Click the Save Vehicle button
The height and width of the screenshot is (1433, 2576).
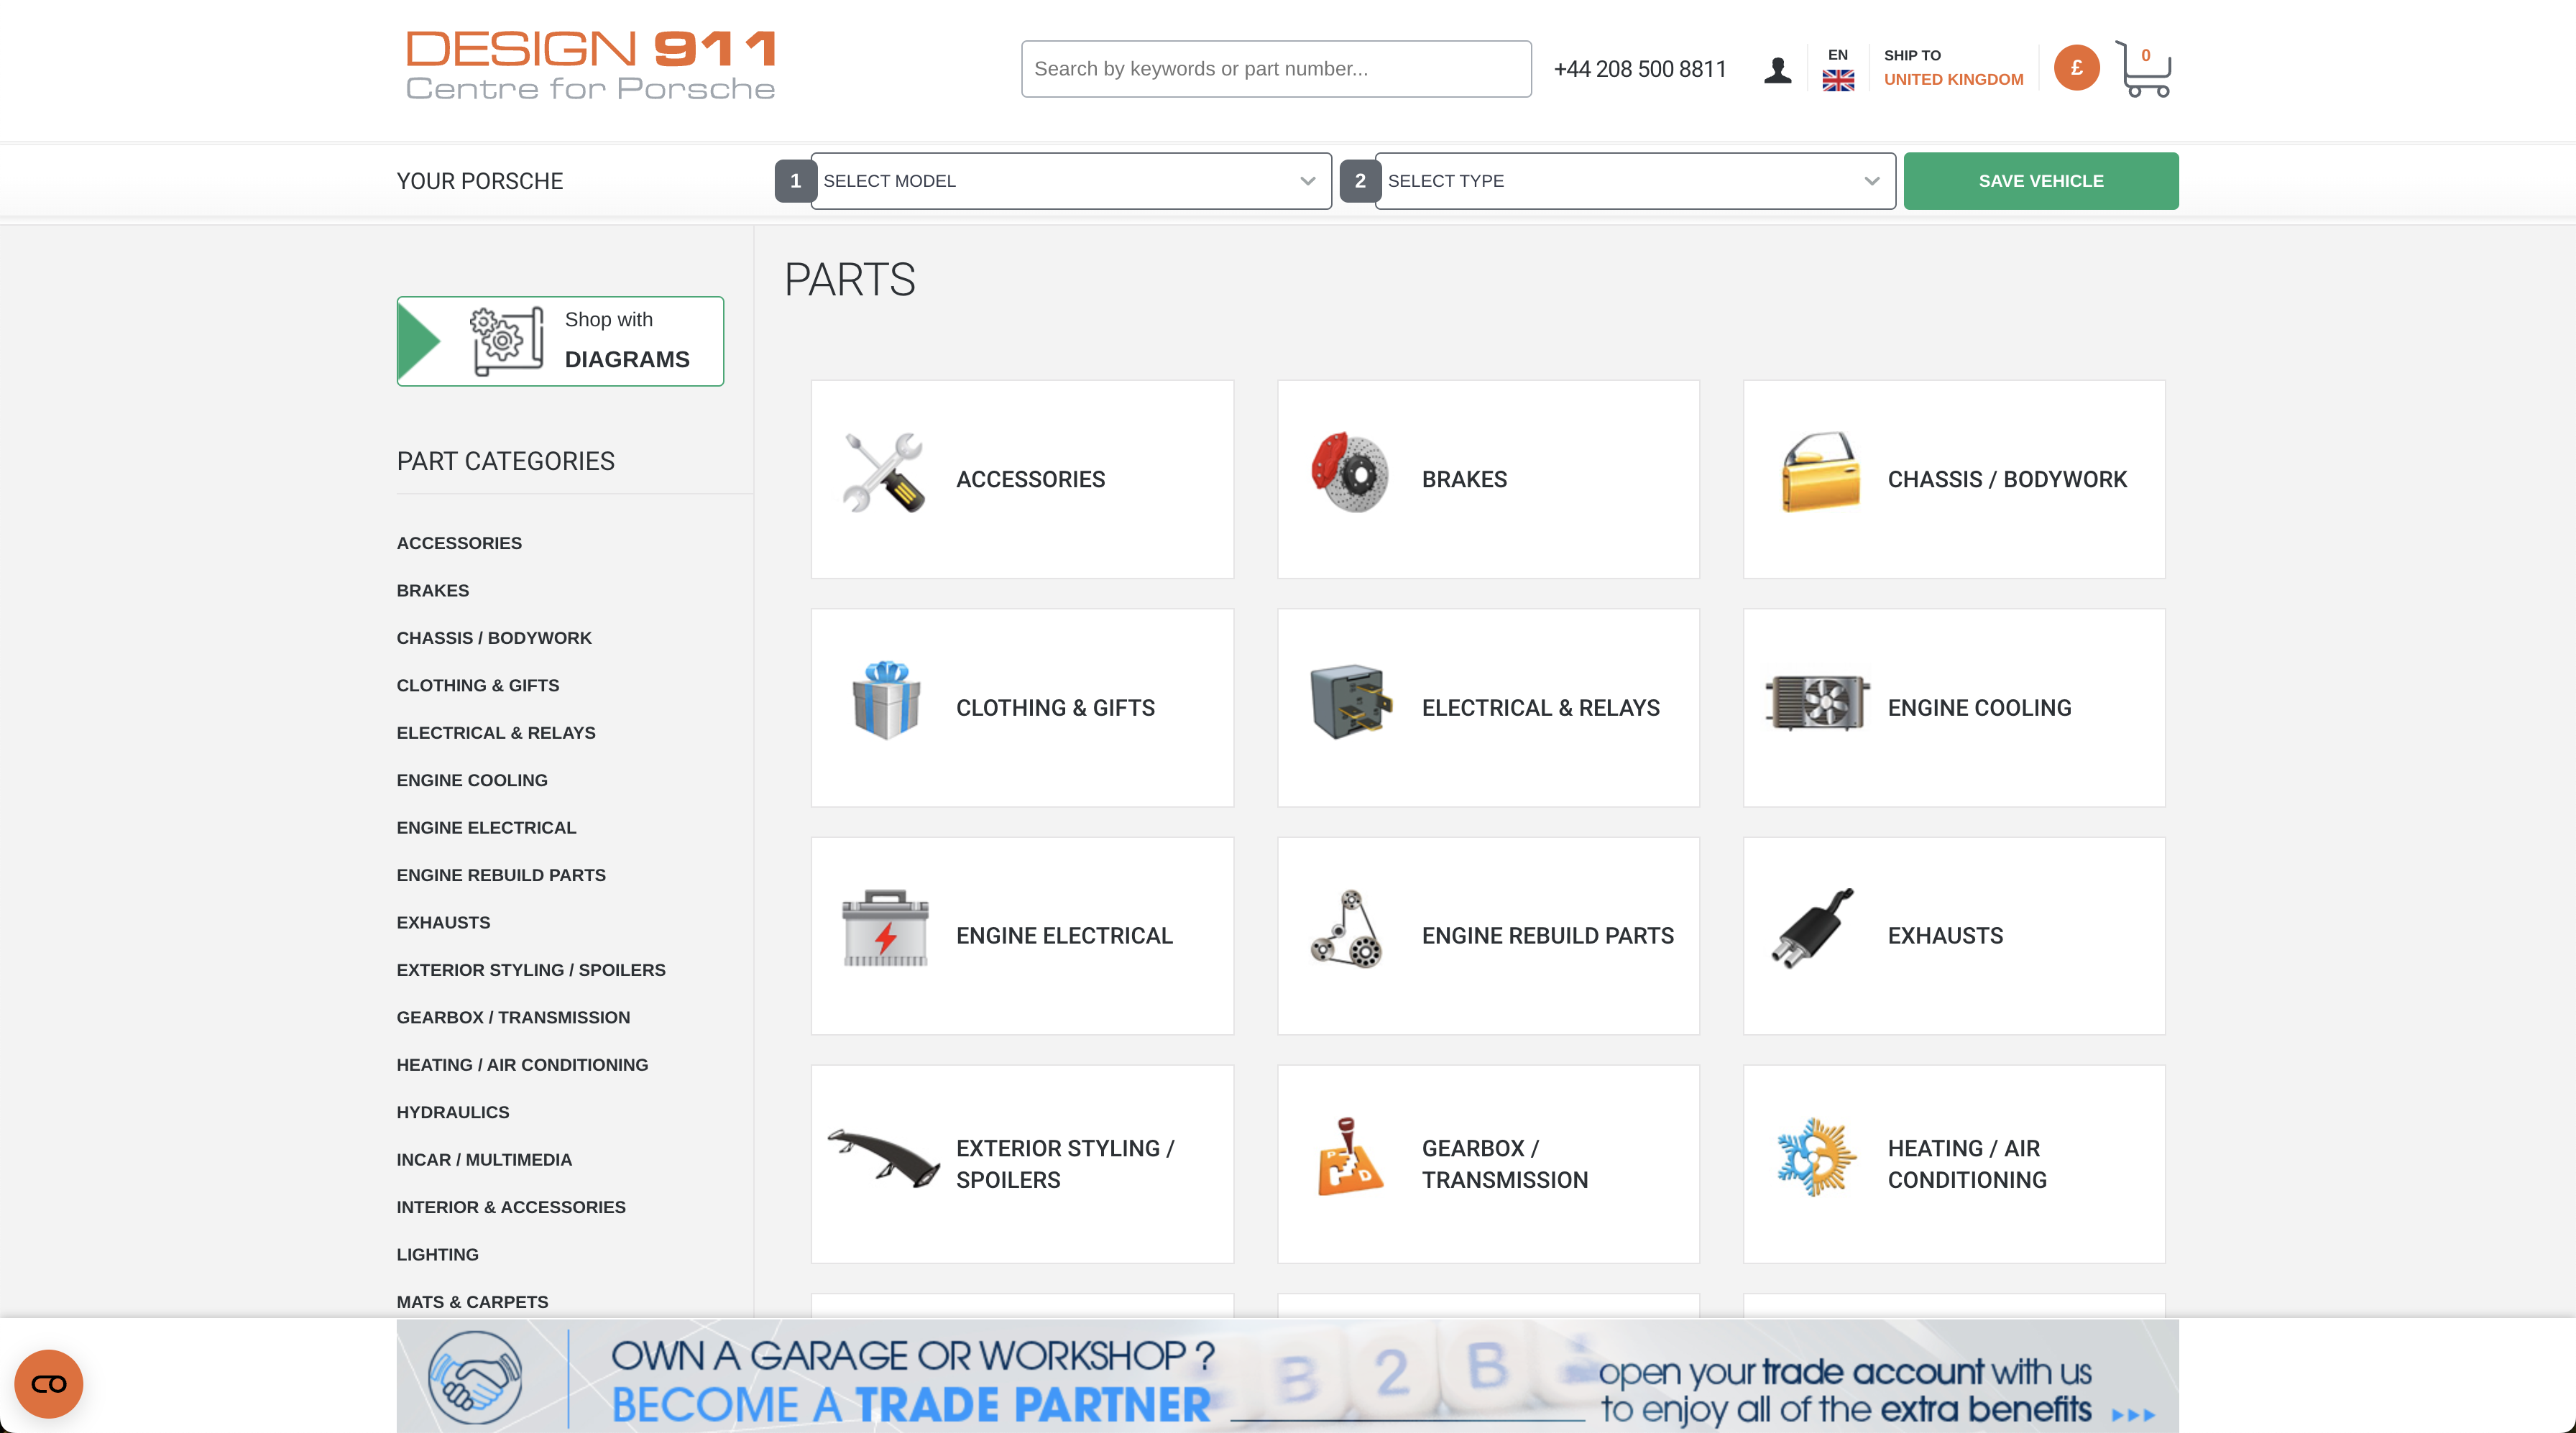(2041, 181)
